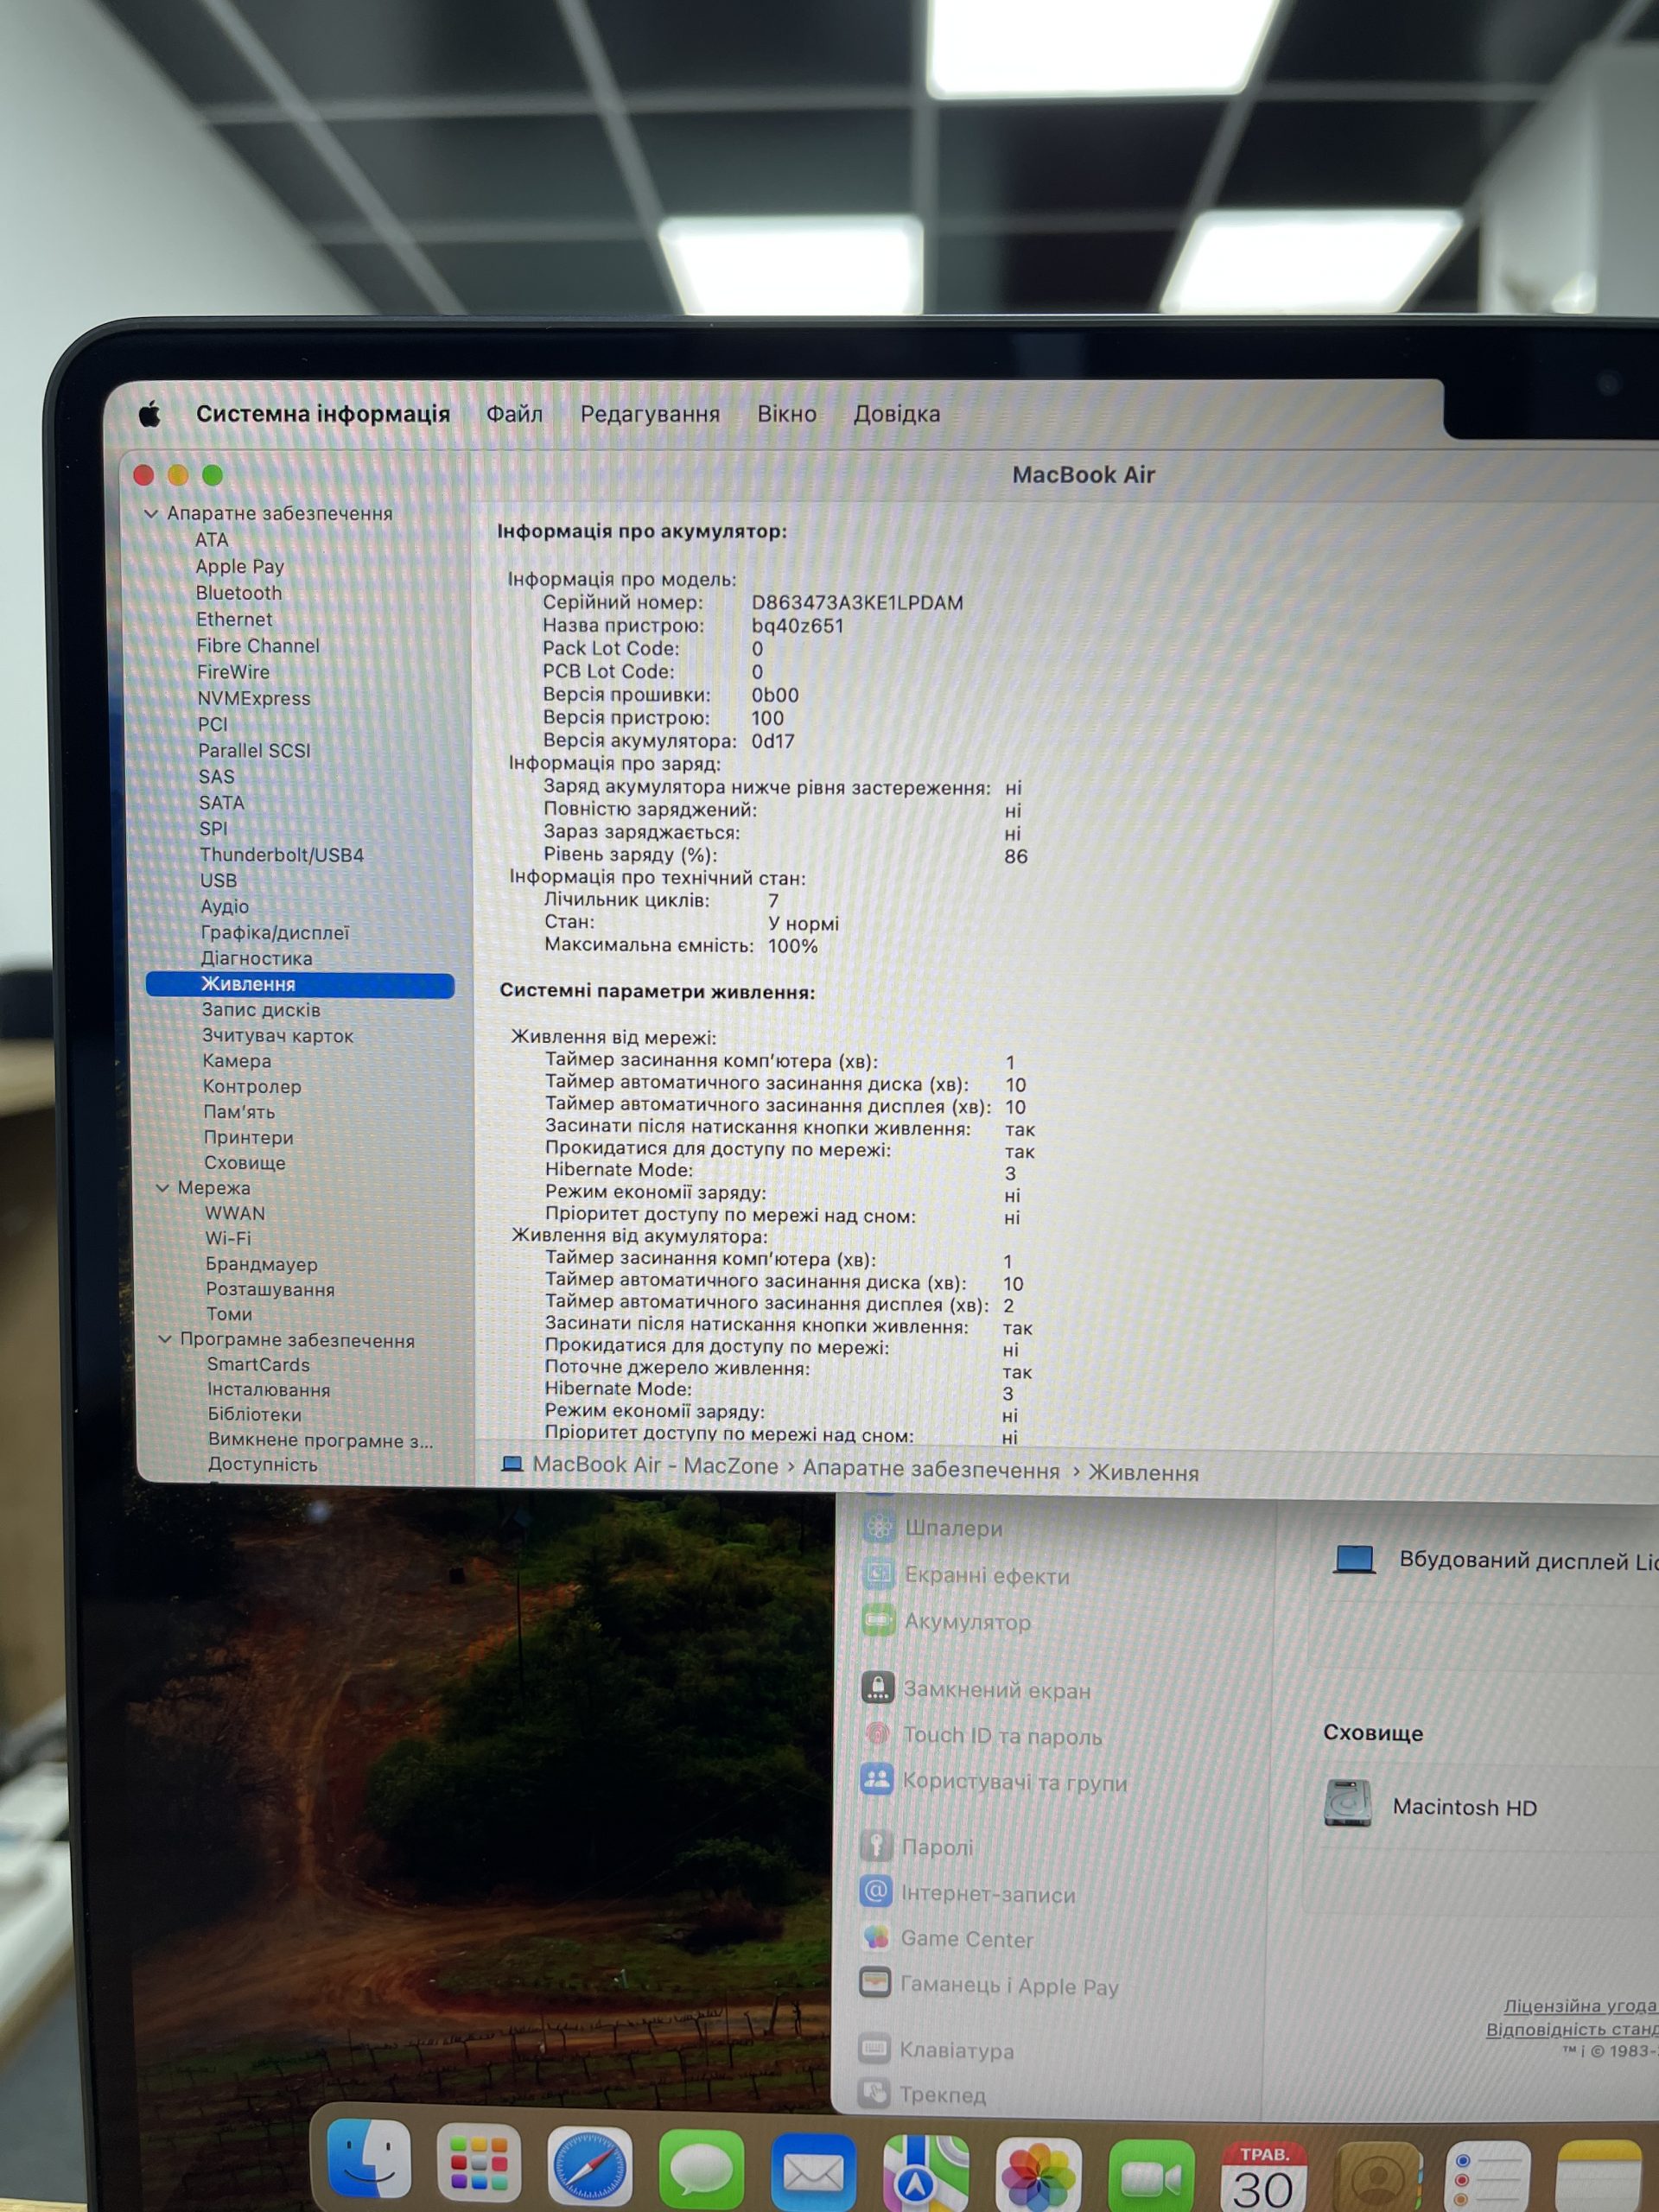Select USB in the sidebar
Screen dimensions: 1659x2212
(x=218, y=880)
